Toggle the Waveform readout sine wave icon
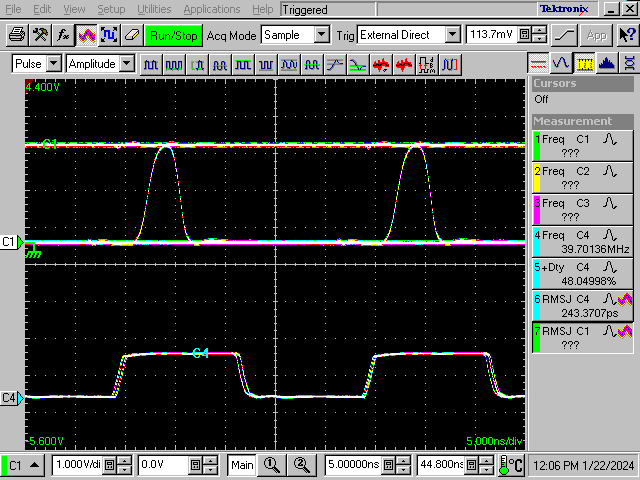This screenshot has height=480, width=640. (x=561, y=63)
